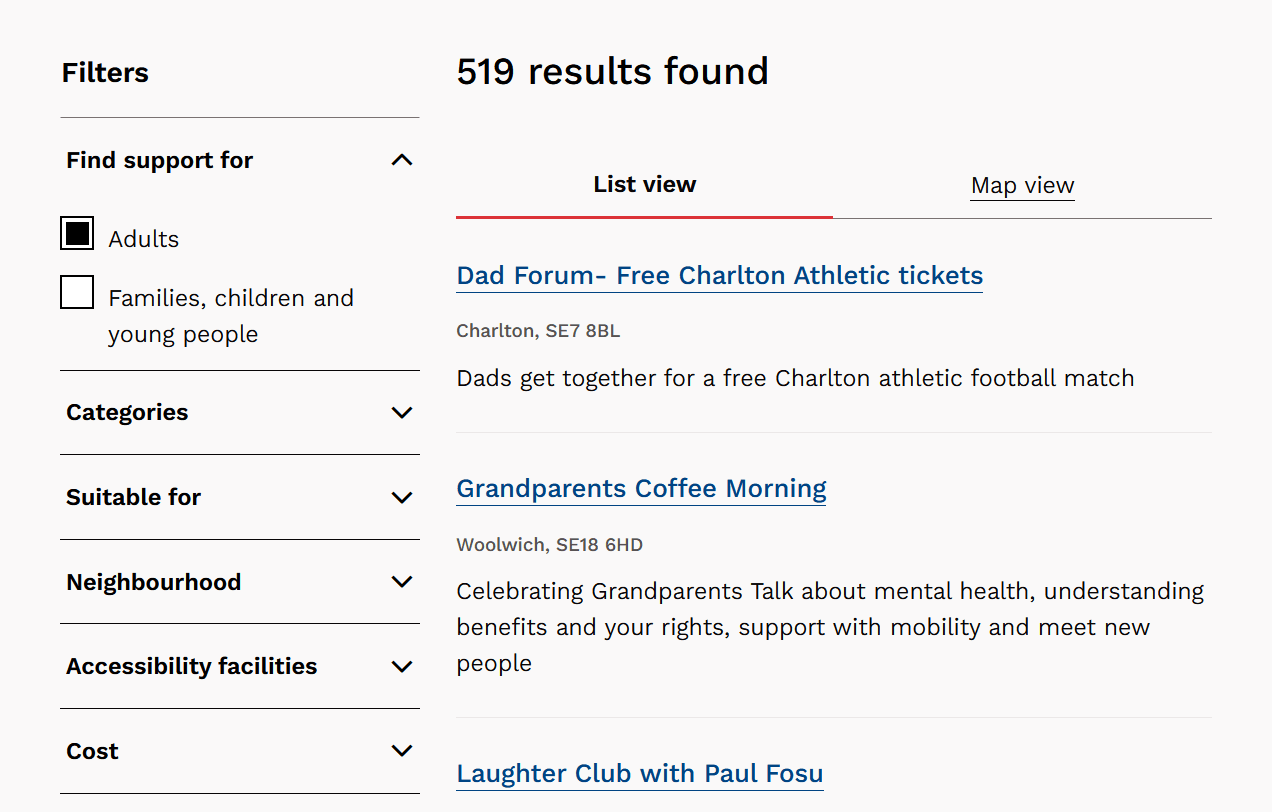Switch to Map view
The image size is (1272, 812).
pyautogui.click(x=1022, y=184)
